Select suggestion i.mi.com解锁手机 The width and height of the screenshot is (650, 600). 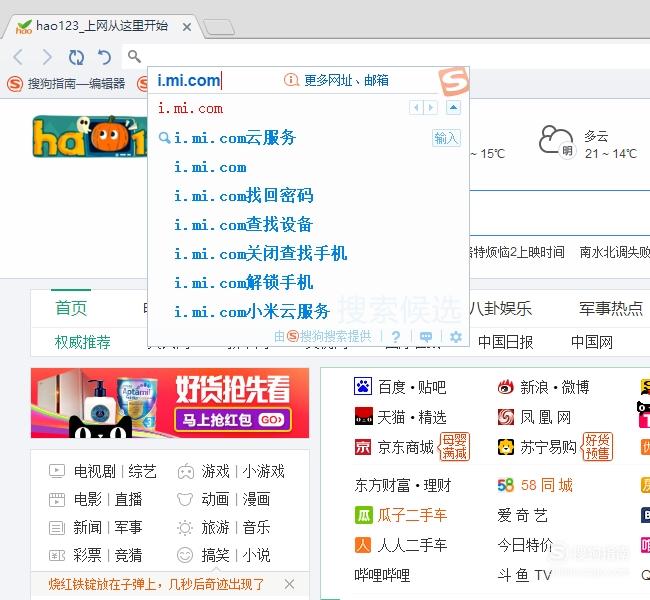click(x=243, y=282)
